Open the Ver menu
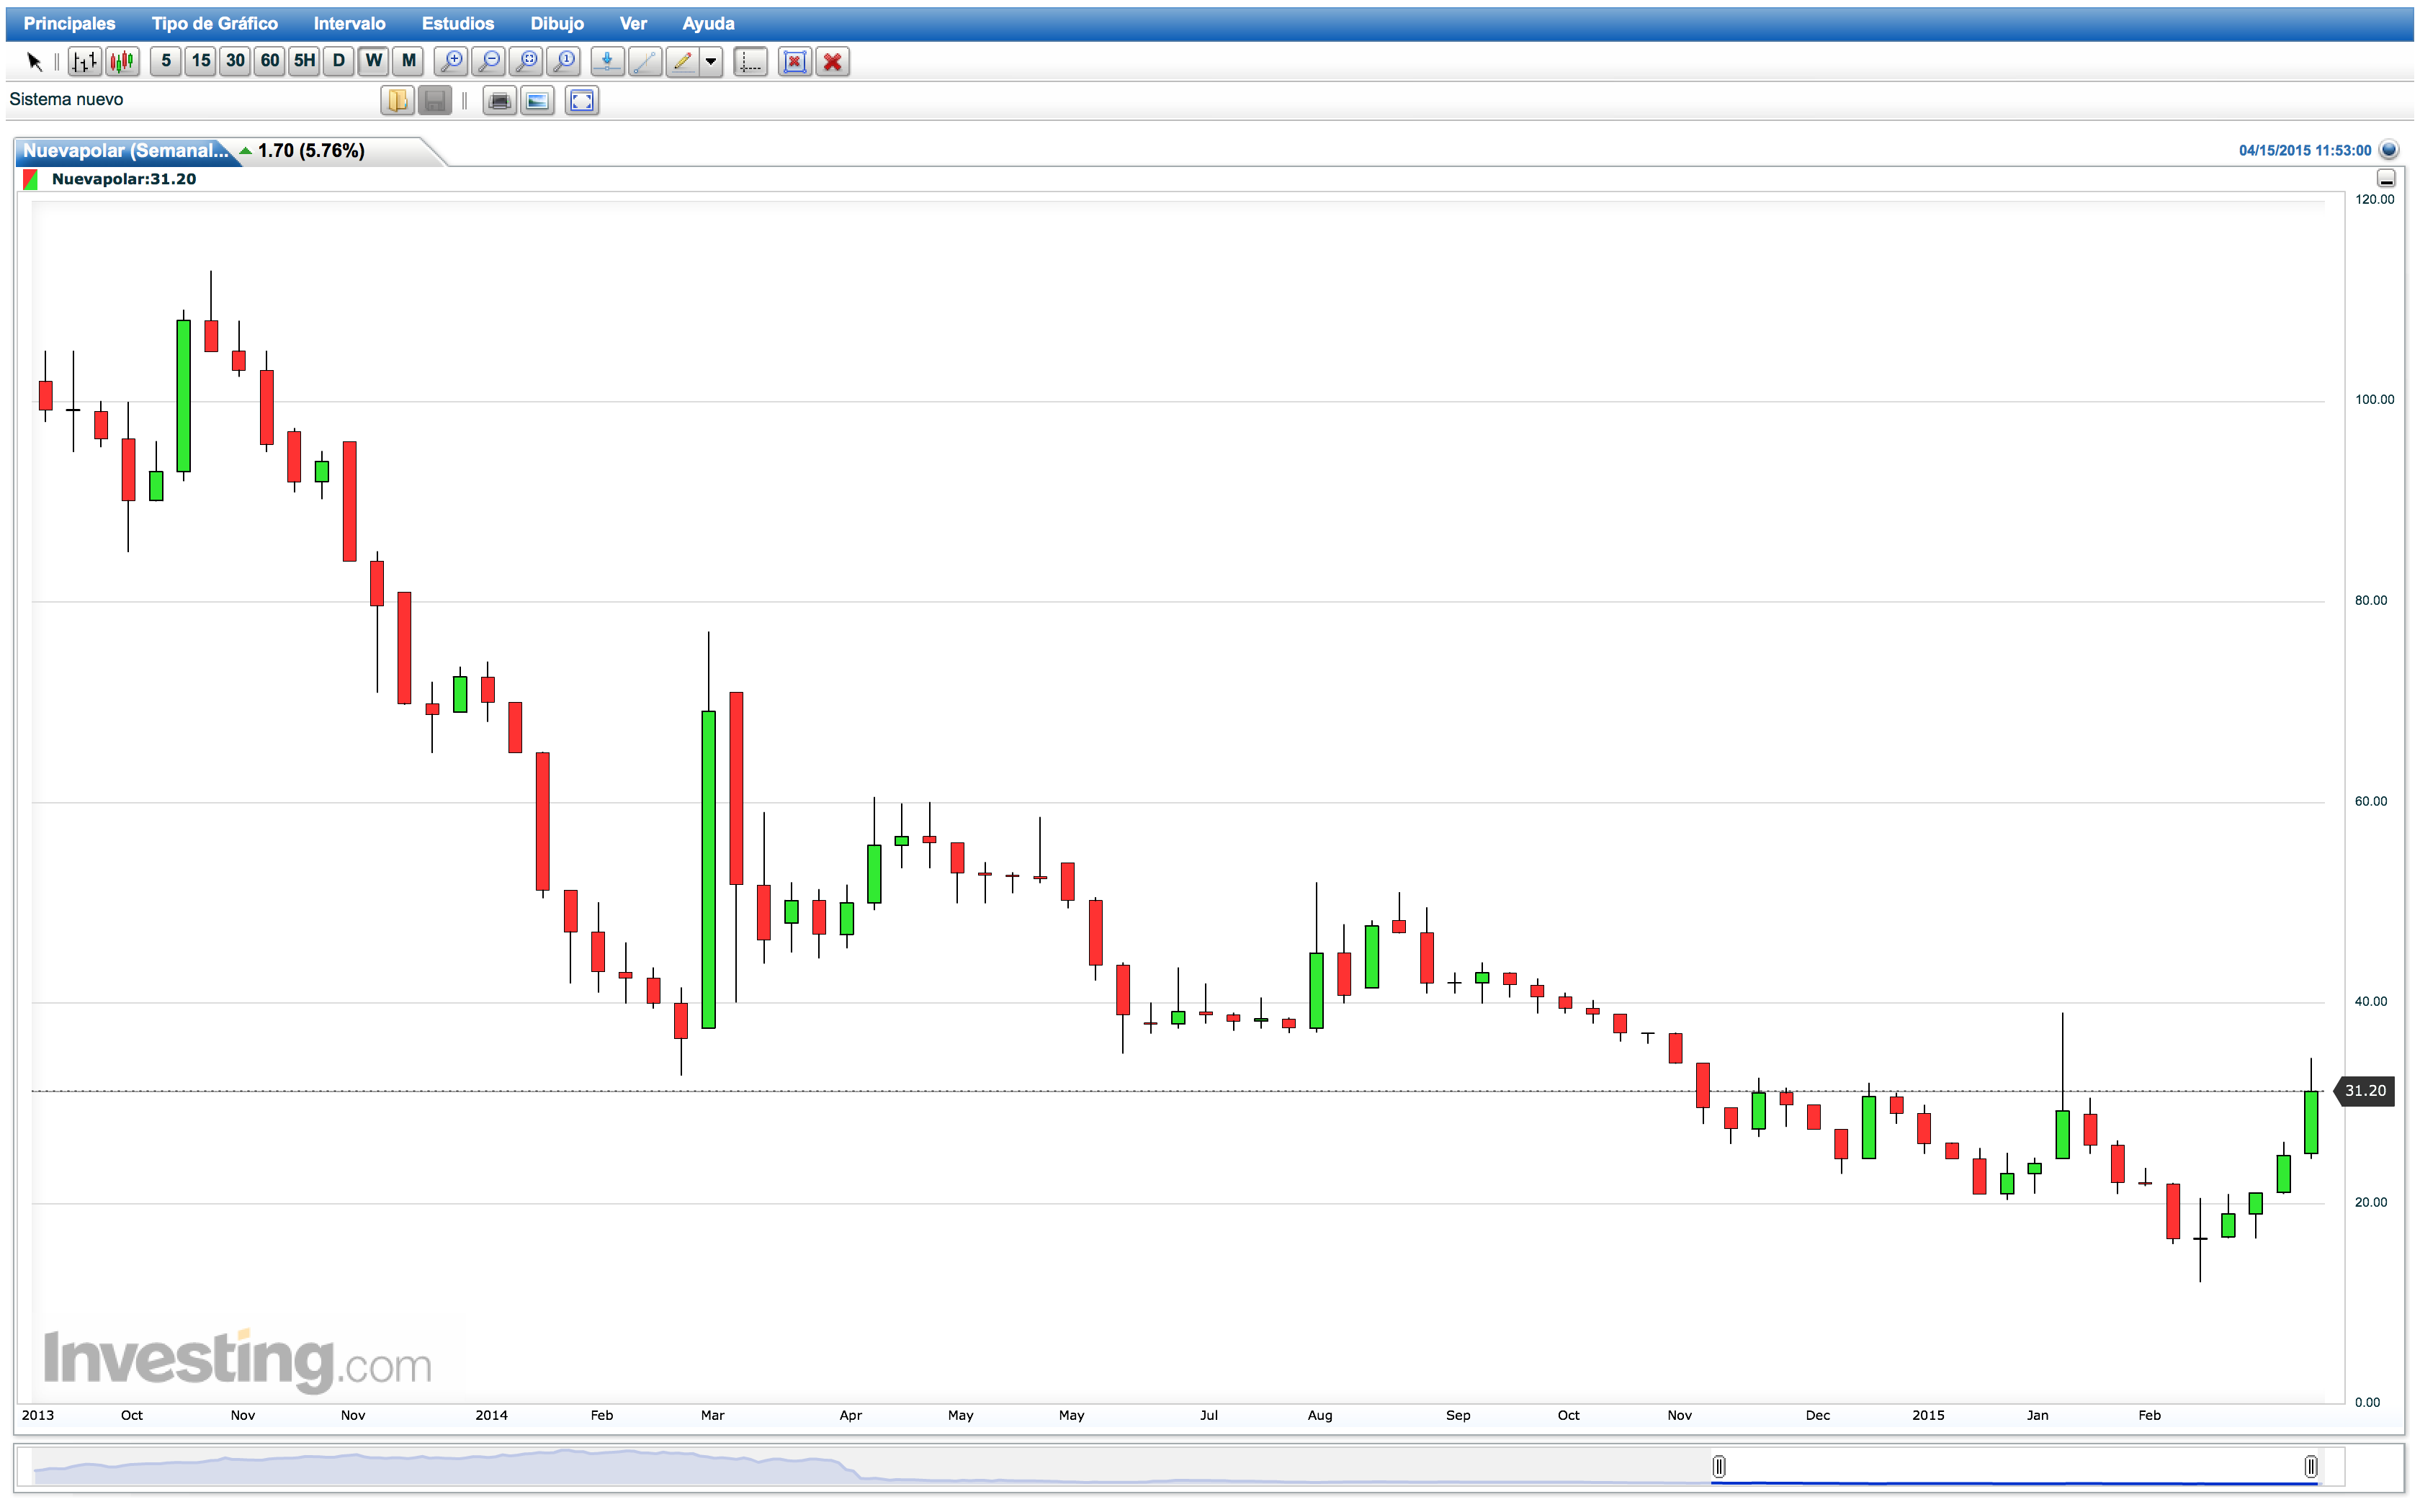 (x=633, y=23)
